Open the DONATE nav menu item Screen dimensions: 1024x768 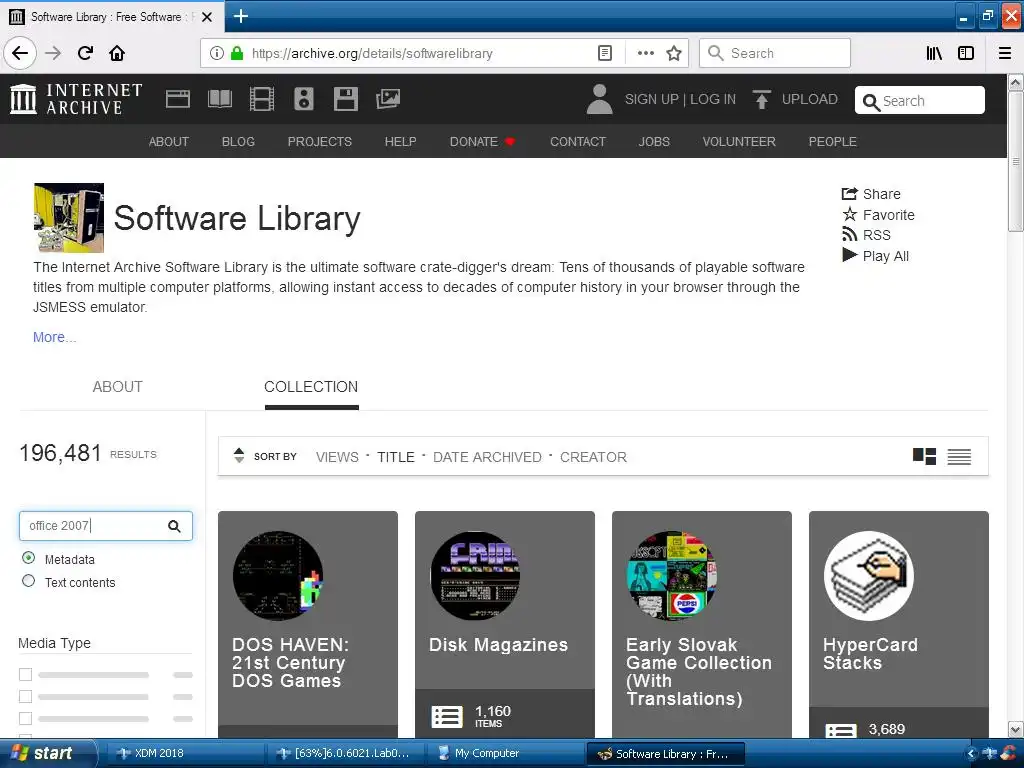point(482,142)
